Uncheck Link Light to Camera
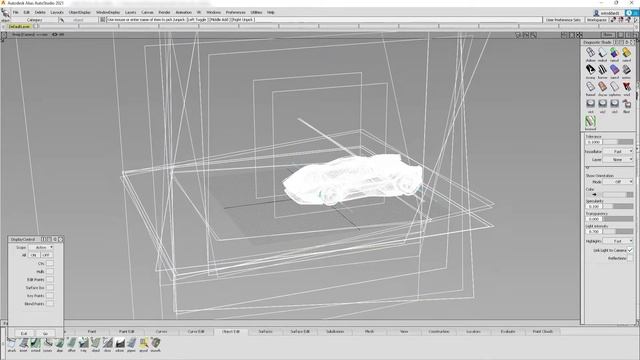Image resolution: width=640 pixels, height=360 pixels. pos(630,250)
